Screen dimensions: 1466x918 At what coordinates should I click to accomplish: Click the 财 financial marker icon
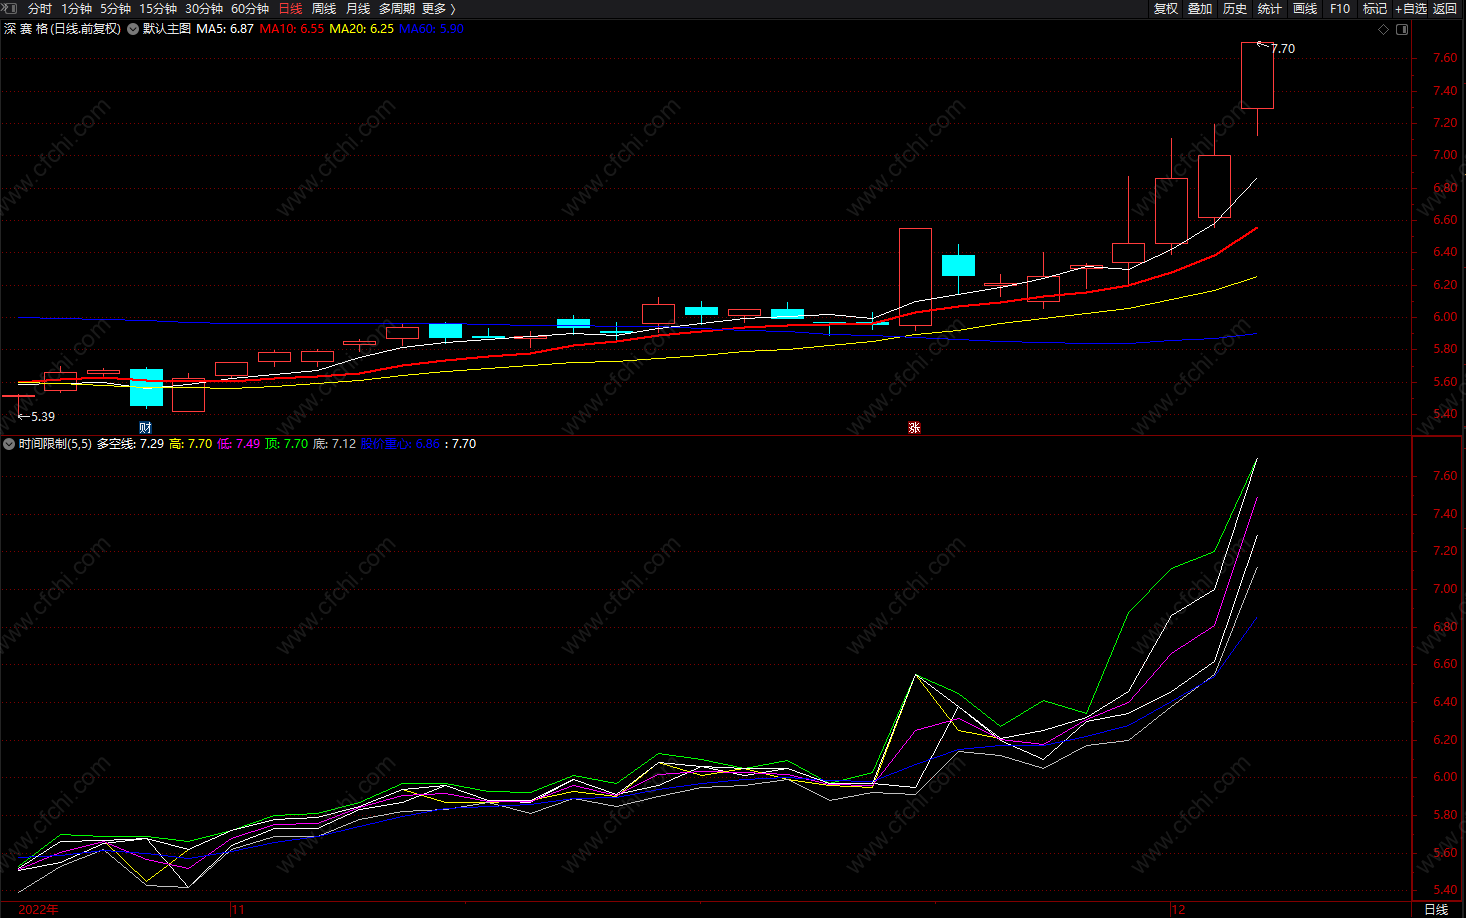pos(146,428)
